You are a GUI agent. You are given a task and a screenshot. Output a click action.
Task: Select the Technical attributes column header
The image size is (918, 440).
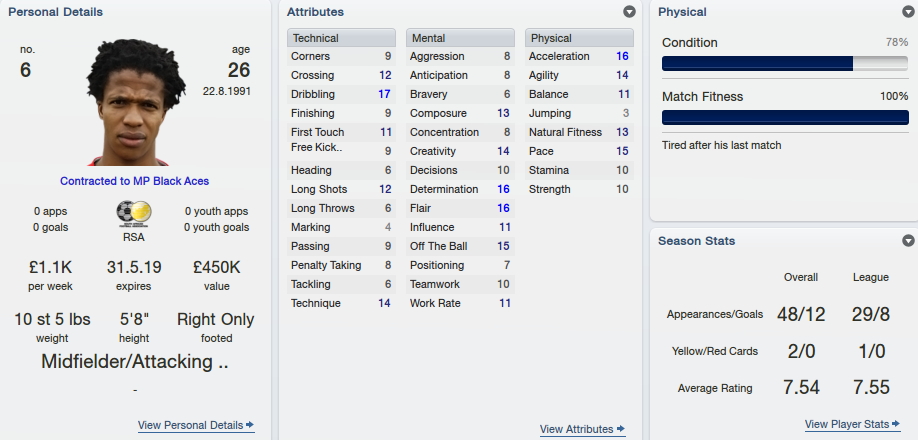click(x=341, y=38)
